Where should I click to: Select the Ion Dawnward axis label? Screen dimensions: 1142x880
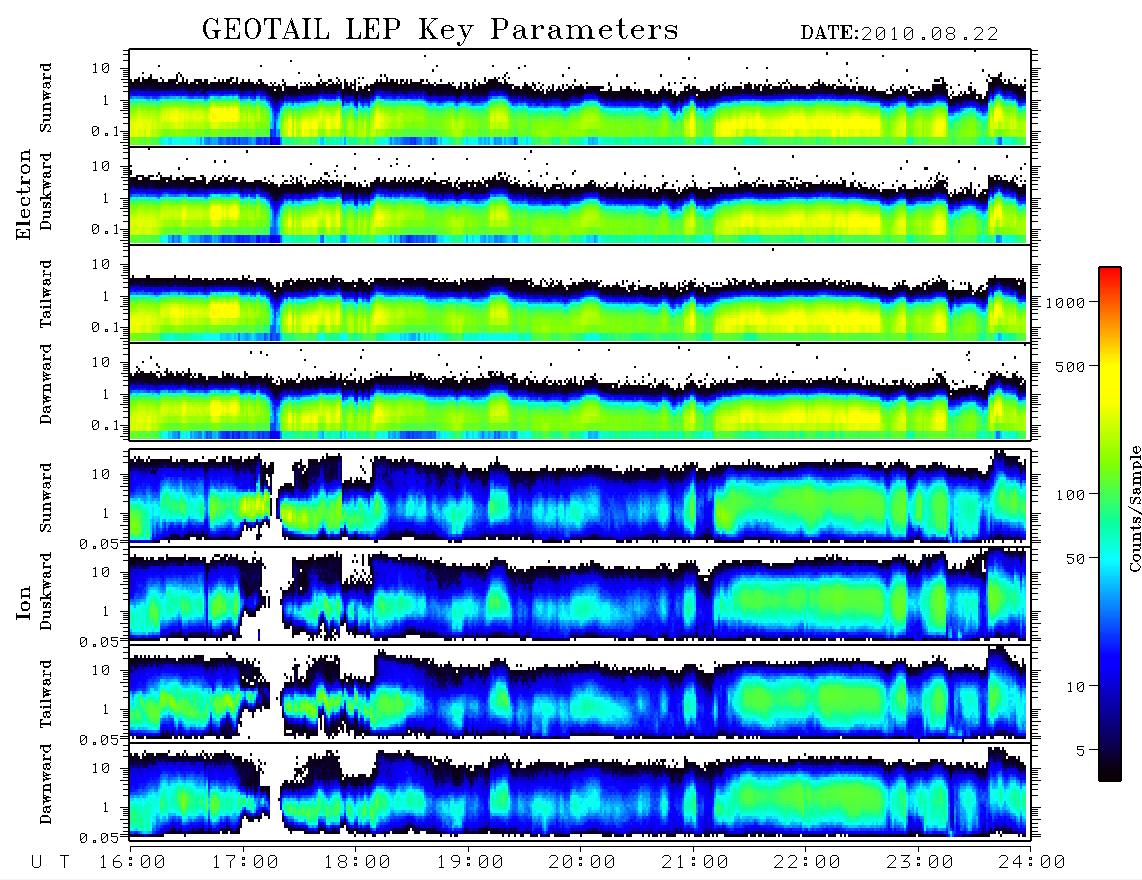point(46,784)
